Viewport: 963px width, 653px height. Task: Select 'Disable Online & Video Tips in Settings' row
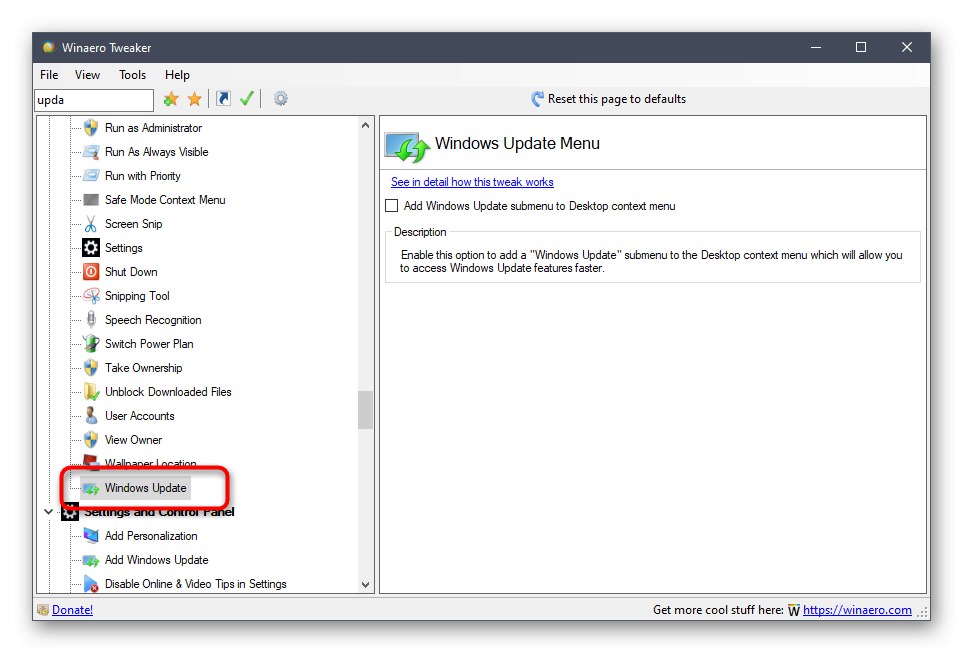coord(195,584)
